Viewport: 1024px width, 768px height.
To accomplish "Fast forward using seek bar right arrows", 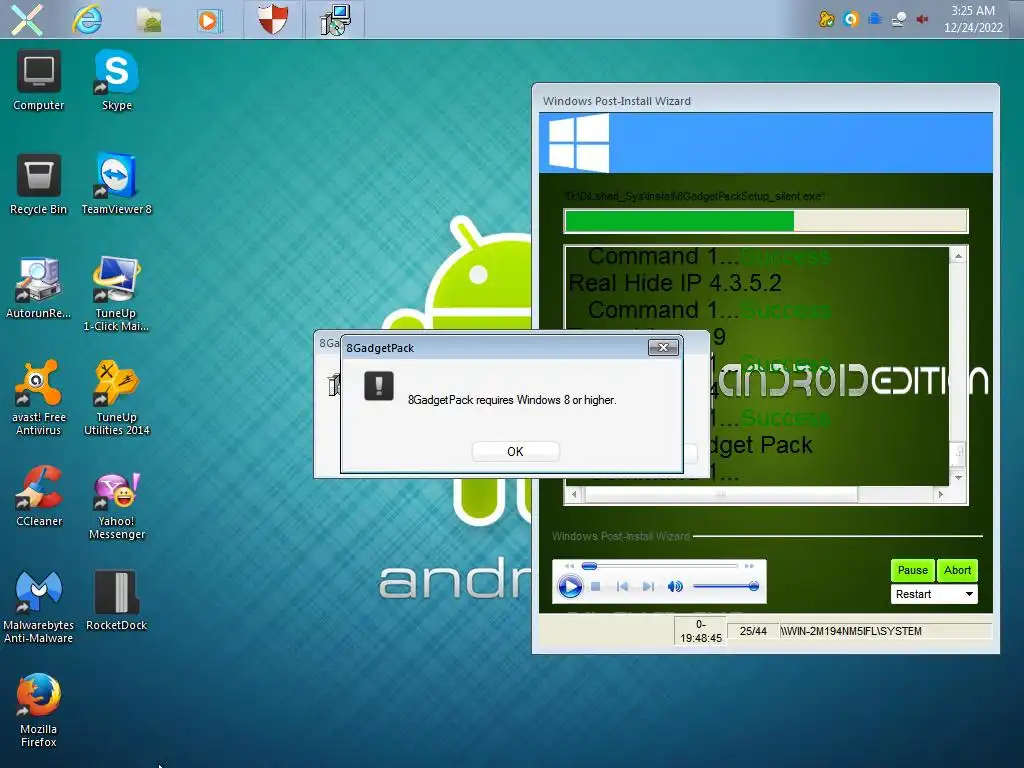I will click(x=749, y=566).
